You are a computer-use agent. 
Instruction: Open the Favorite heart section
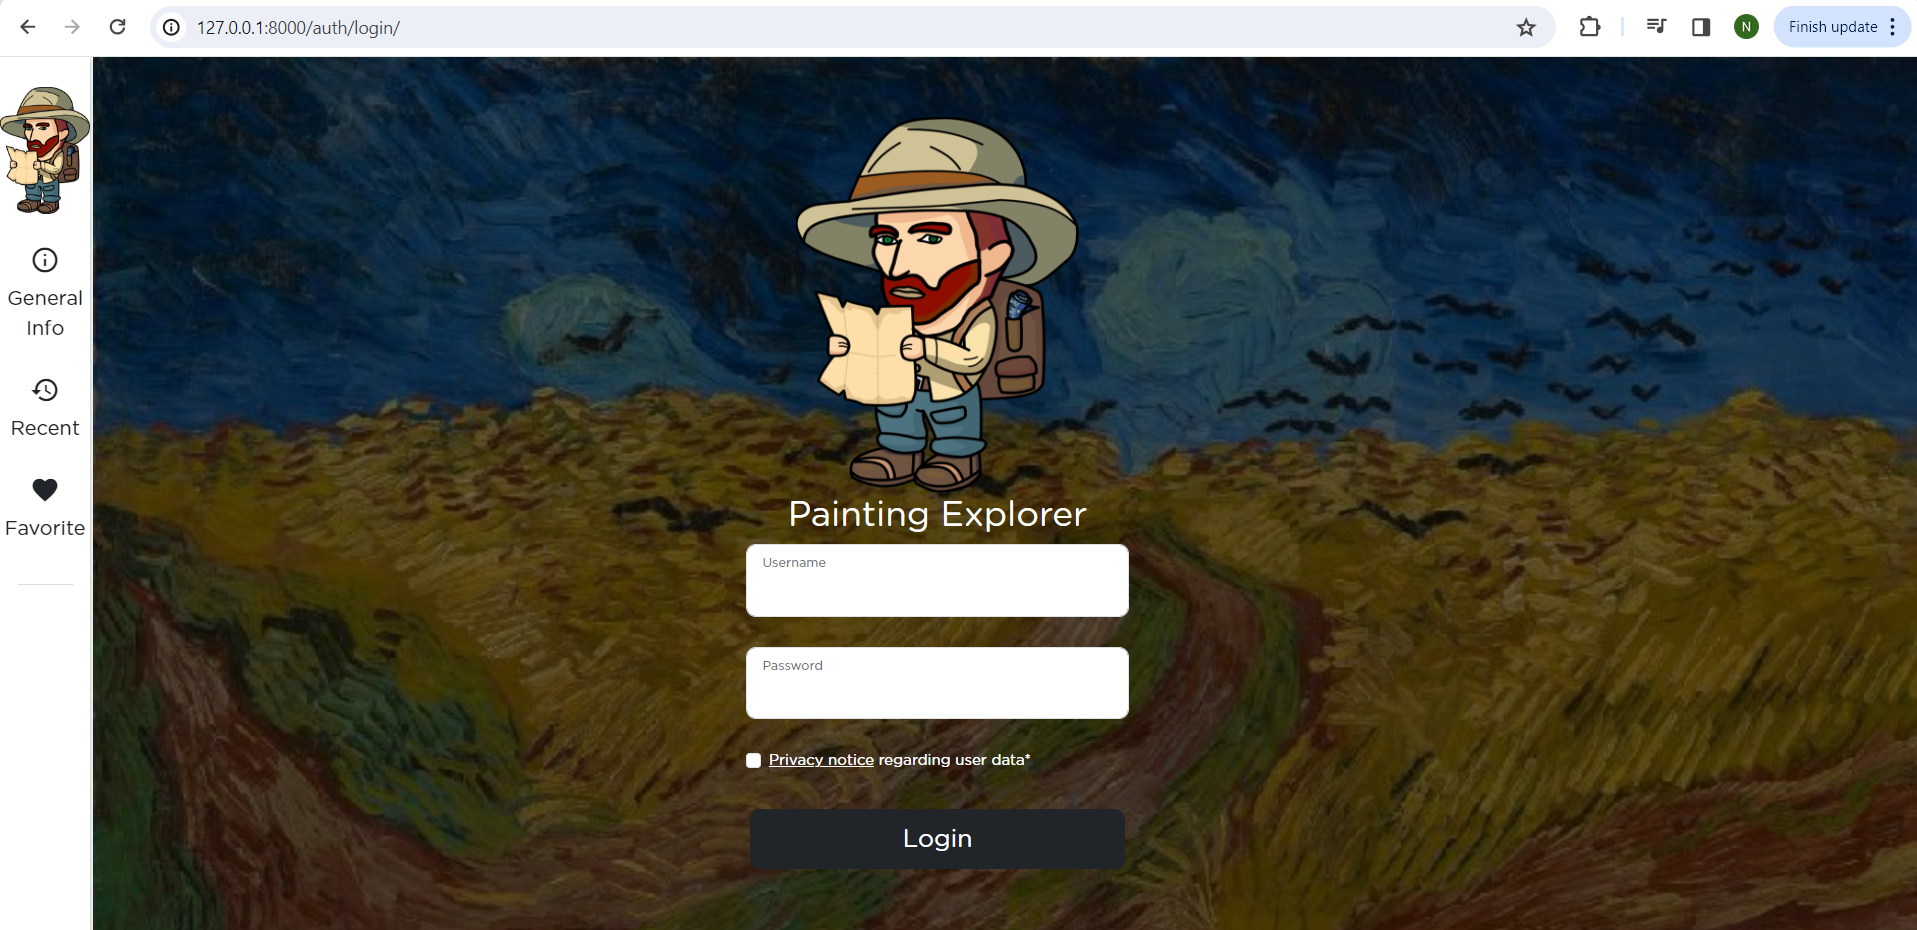pyautogui.click(x=45, y=508)
